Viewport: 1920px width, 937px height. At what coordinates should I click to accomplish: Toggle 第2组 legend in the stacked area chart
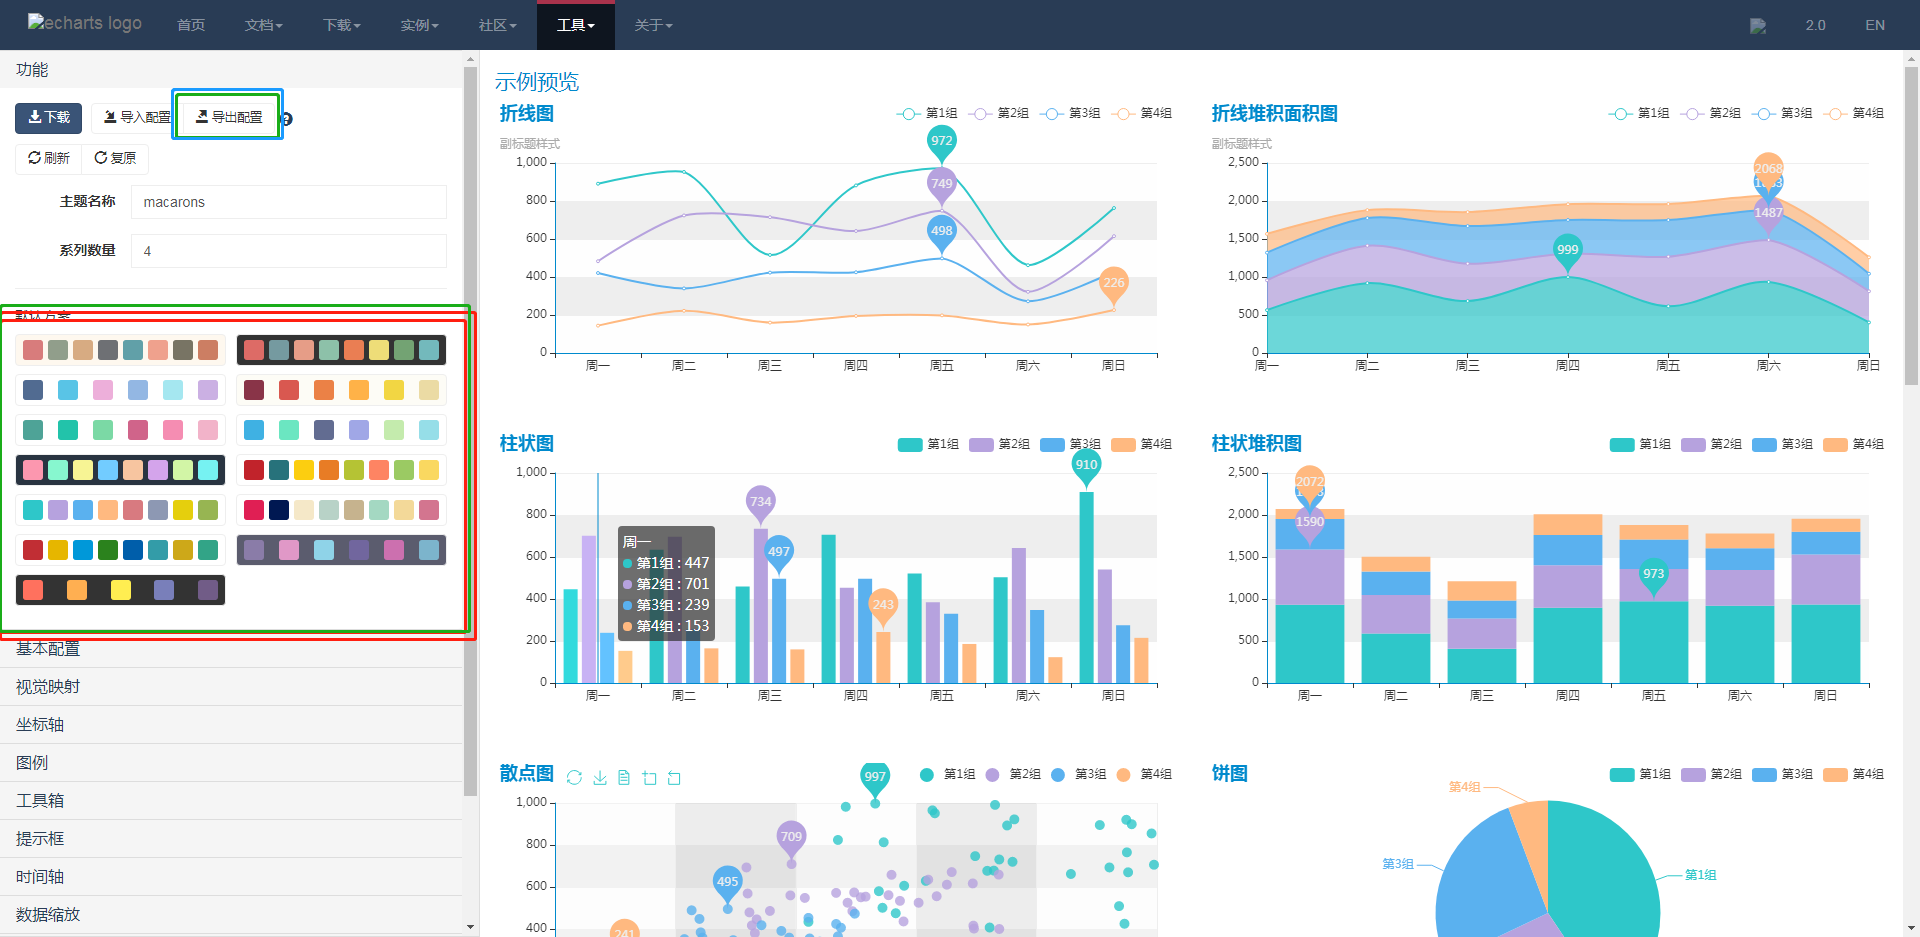(x=1711, y=114)
